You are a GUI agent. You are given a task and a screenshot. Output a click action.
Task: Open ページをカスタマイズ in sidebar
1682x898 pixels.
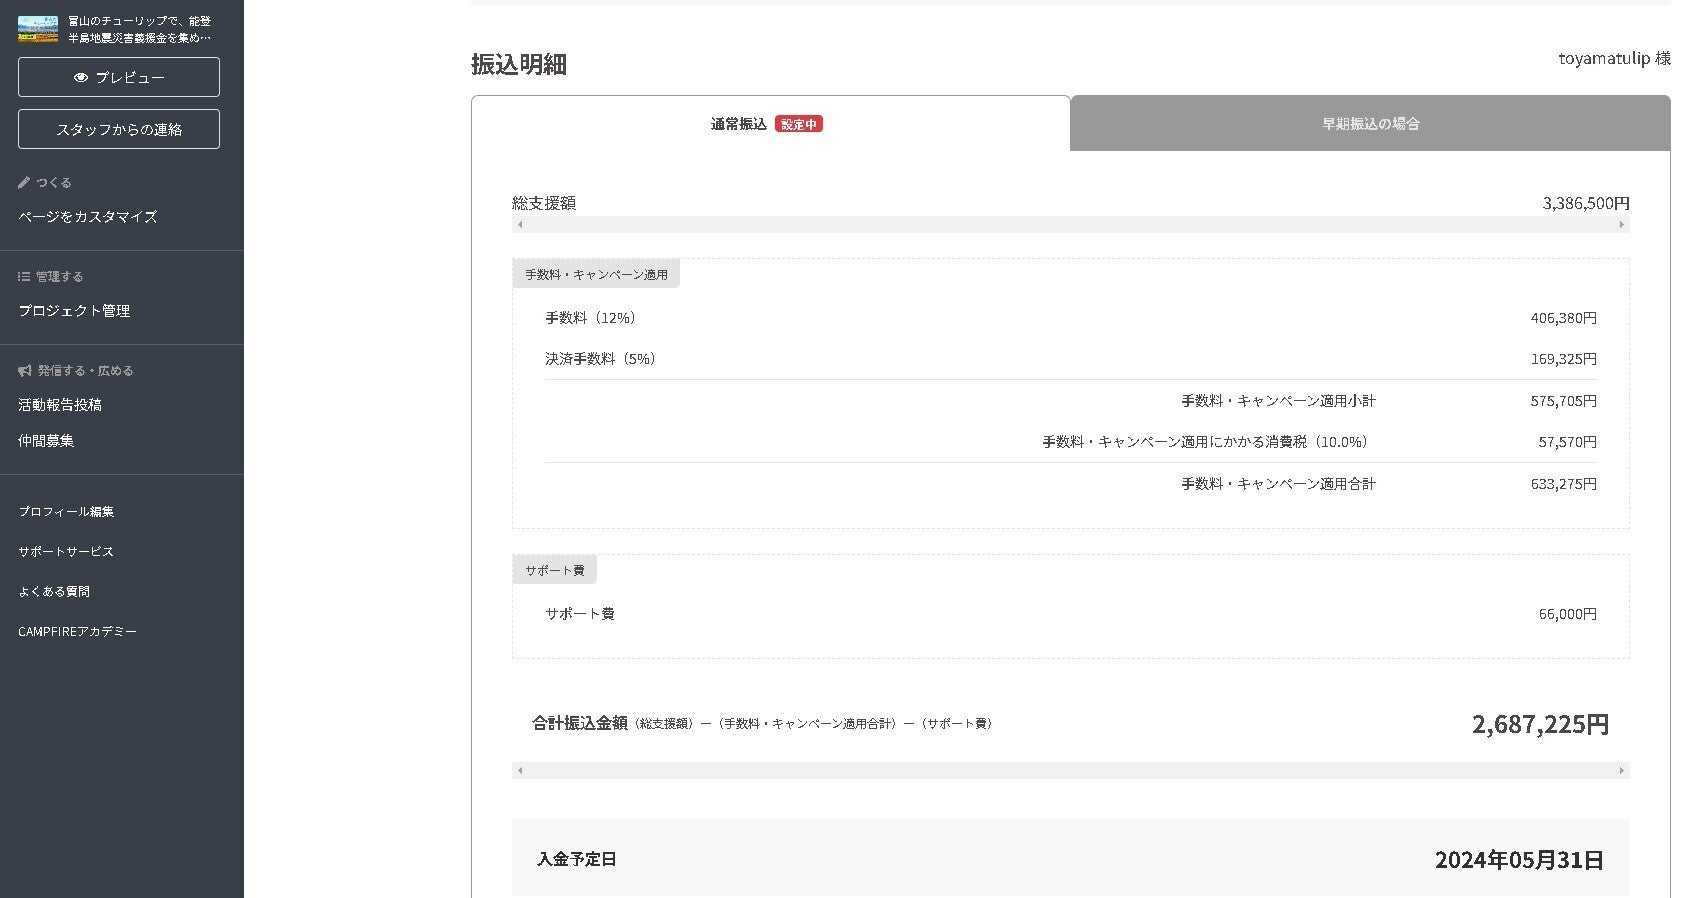tap(88, 217)
